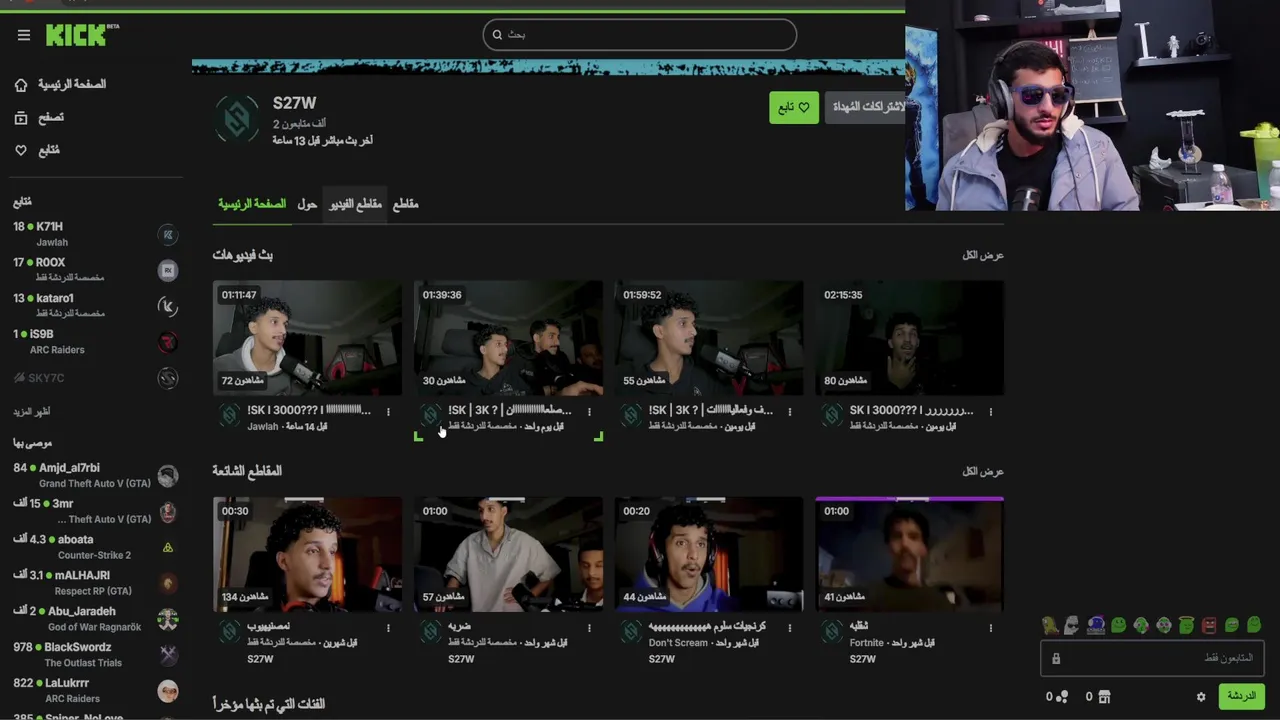
Task: Click 'The Outlast Trials' under BlackSwordz
Action: point(84,663)
